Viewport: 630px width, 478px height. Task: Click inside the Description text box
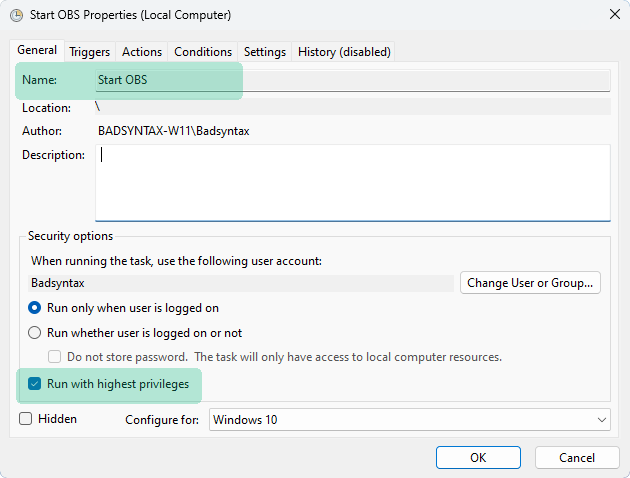click(353, 183)
